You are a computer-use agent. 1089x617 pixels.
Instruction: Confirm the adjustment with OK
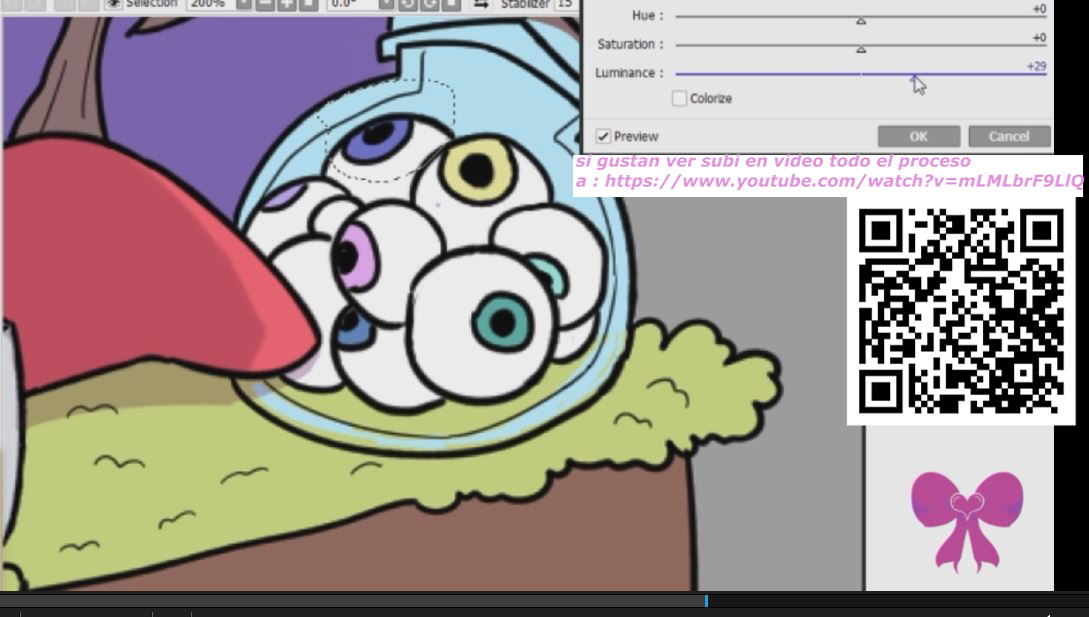coord(919,136)
